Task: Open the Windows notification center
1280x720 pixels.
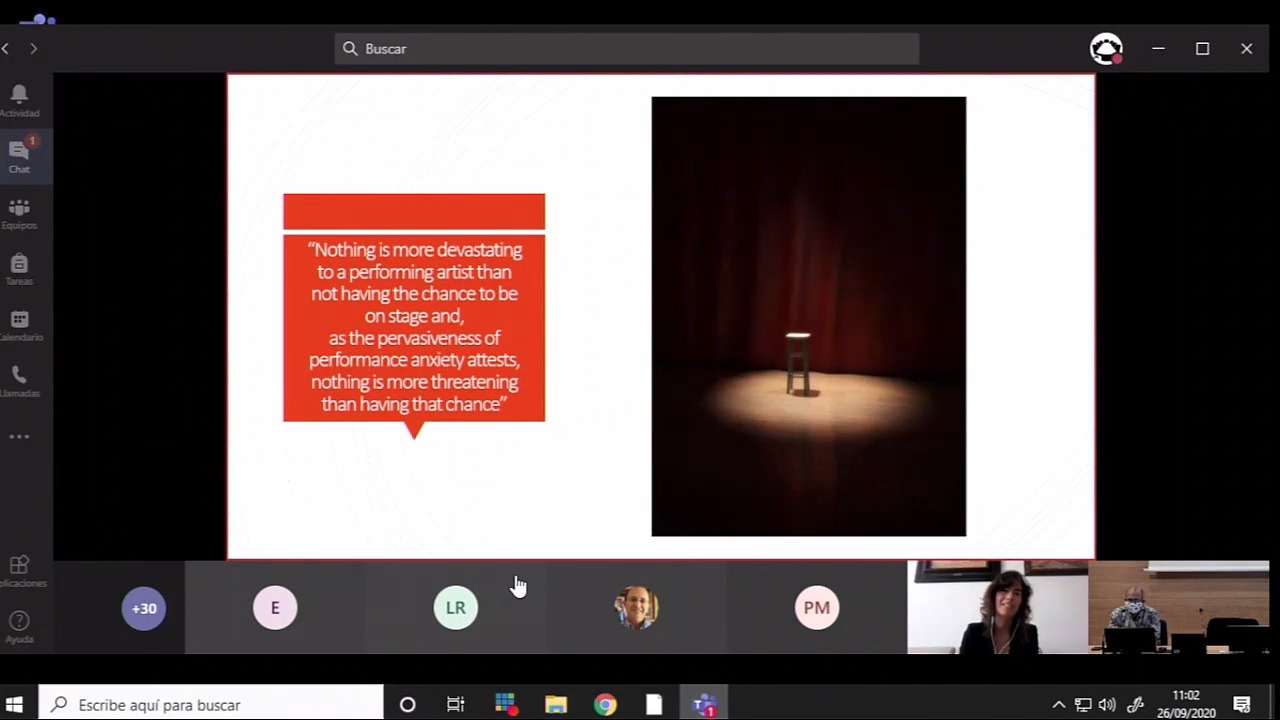Action: (x=1242, y=705)
